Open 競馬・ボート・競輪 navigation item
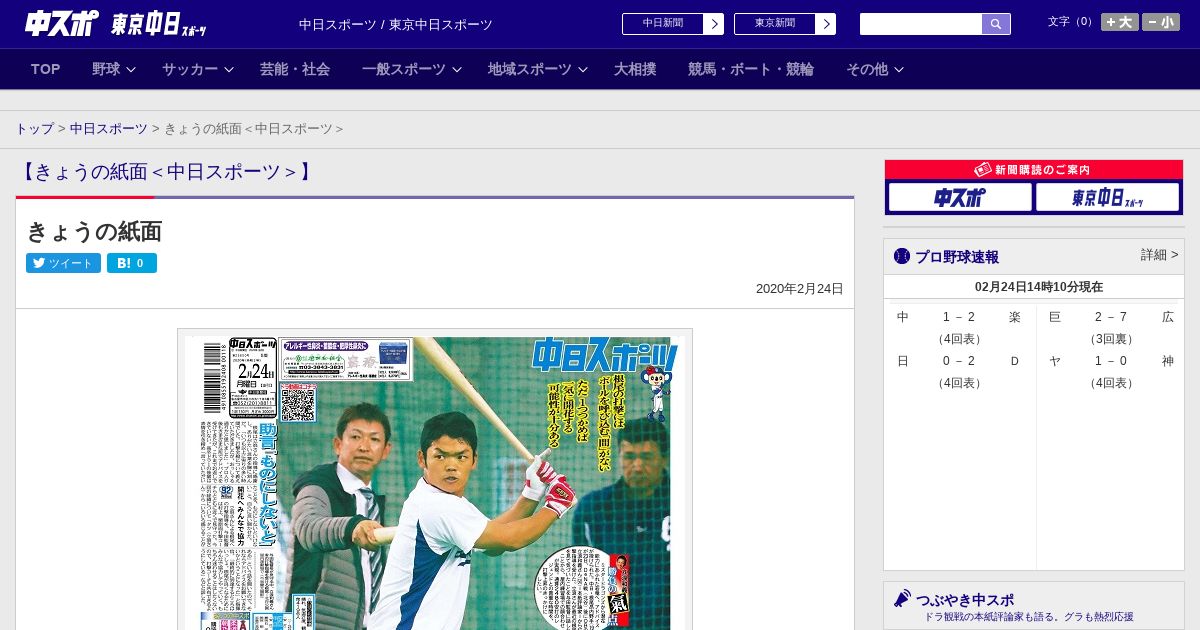 pyautogui.click(x=751, y=69)
